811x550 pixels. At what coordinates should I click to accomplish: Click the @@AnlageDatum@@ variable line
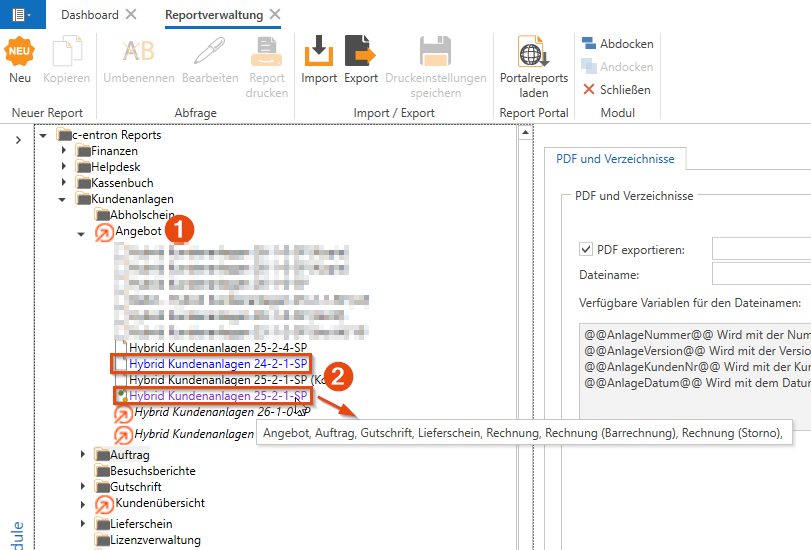click(697, 383)
